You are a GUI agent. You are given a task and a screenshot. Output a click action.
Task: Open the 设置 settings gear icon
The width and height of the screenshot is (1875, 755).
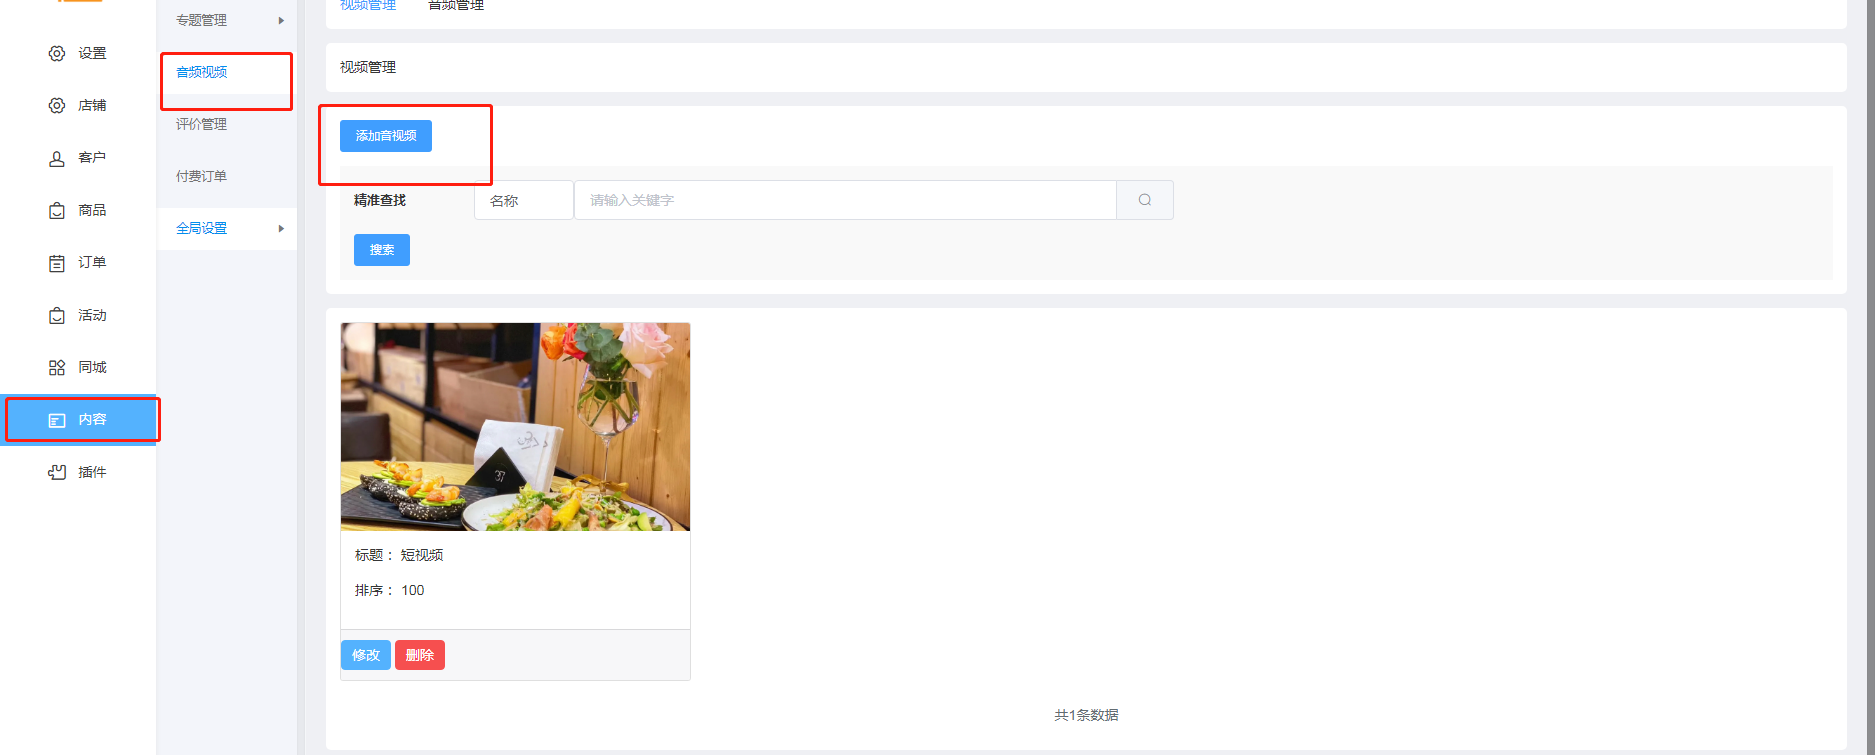pos(57,54)
